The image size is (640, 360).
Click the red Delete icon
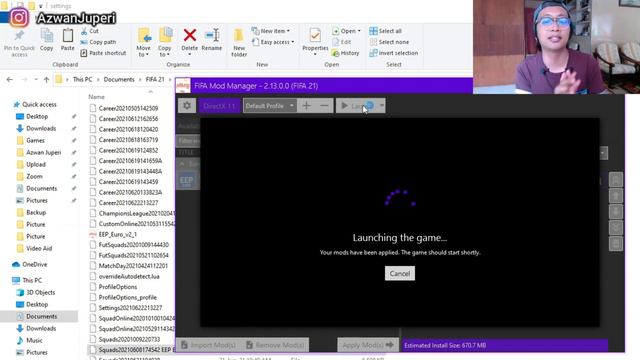[190, 35]
